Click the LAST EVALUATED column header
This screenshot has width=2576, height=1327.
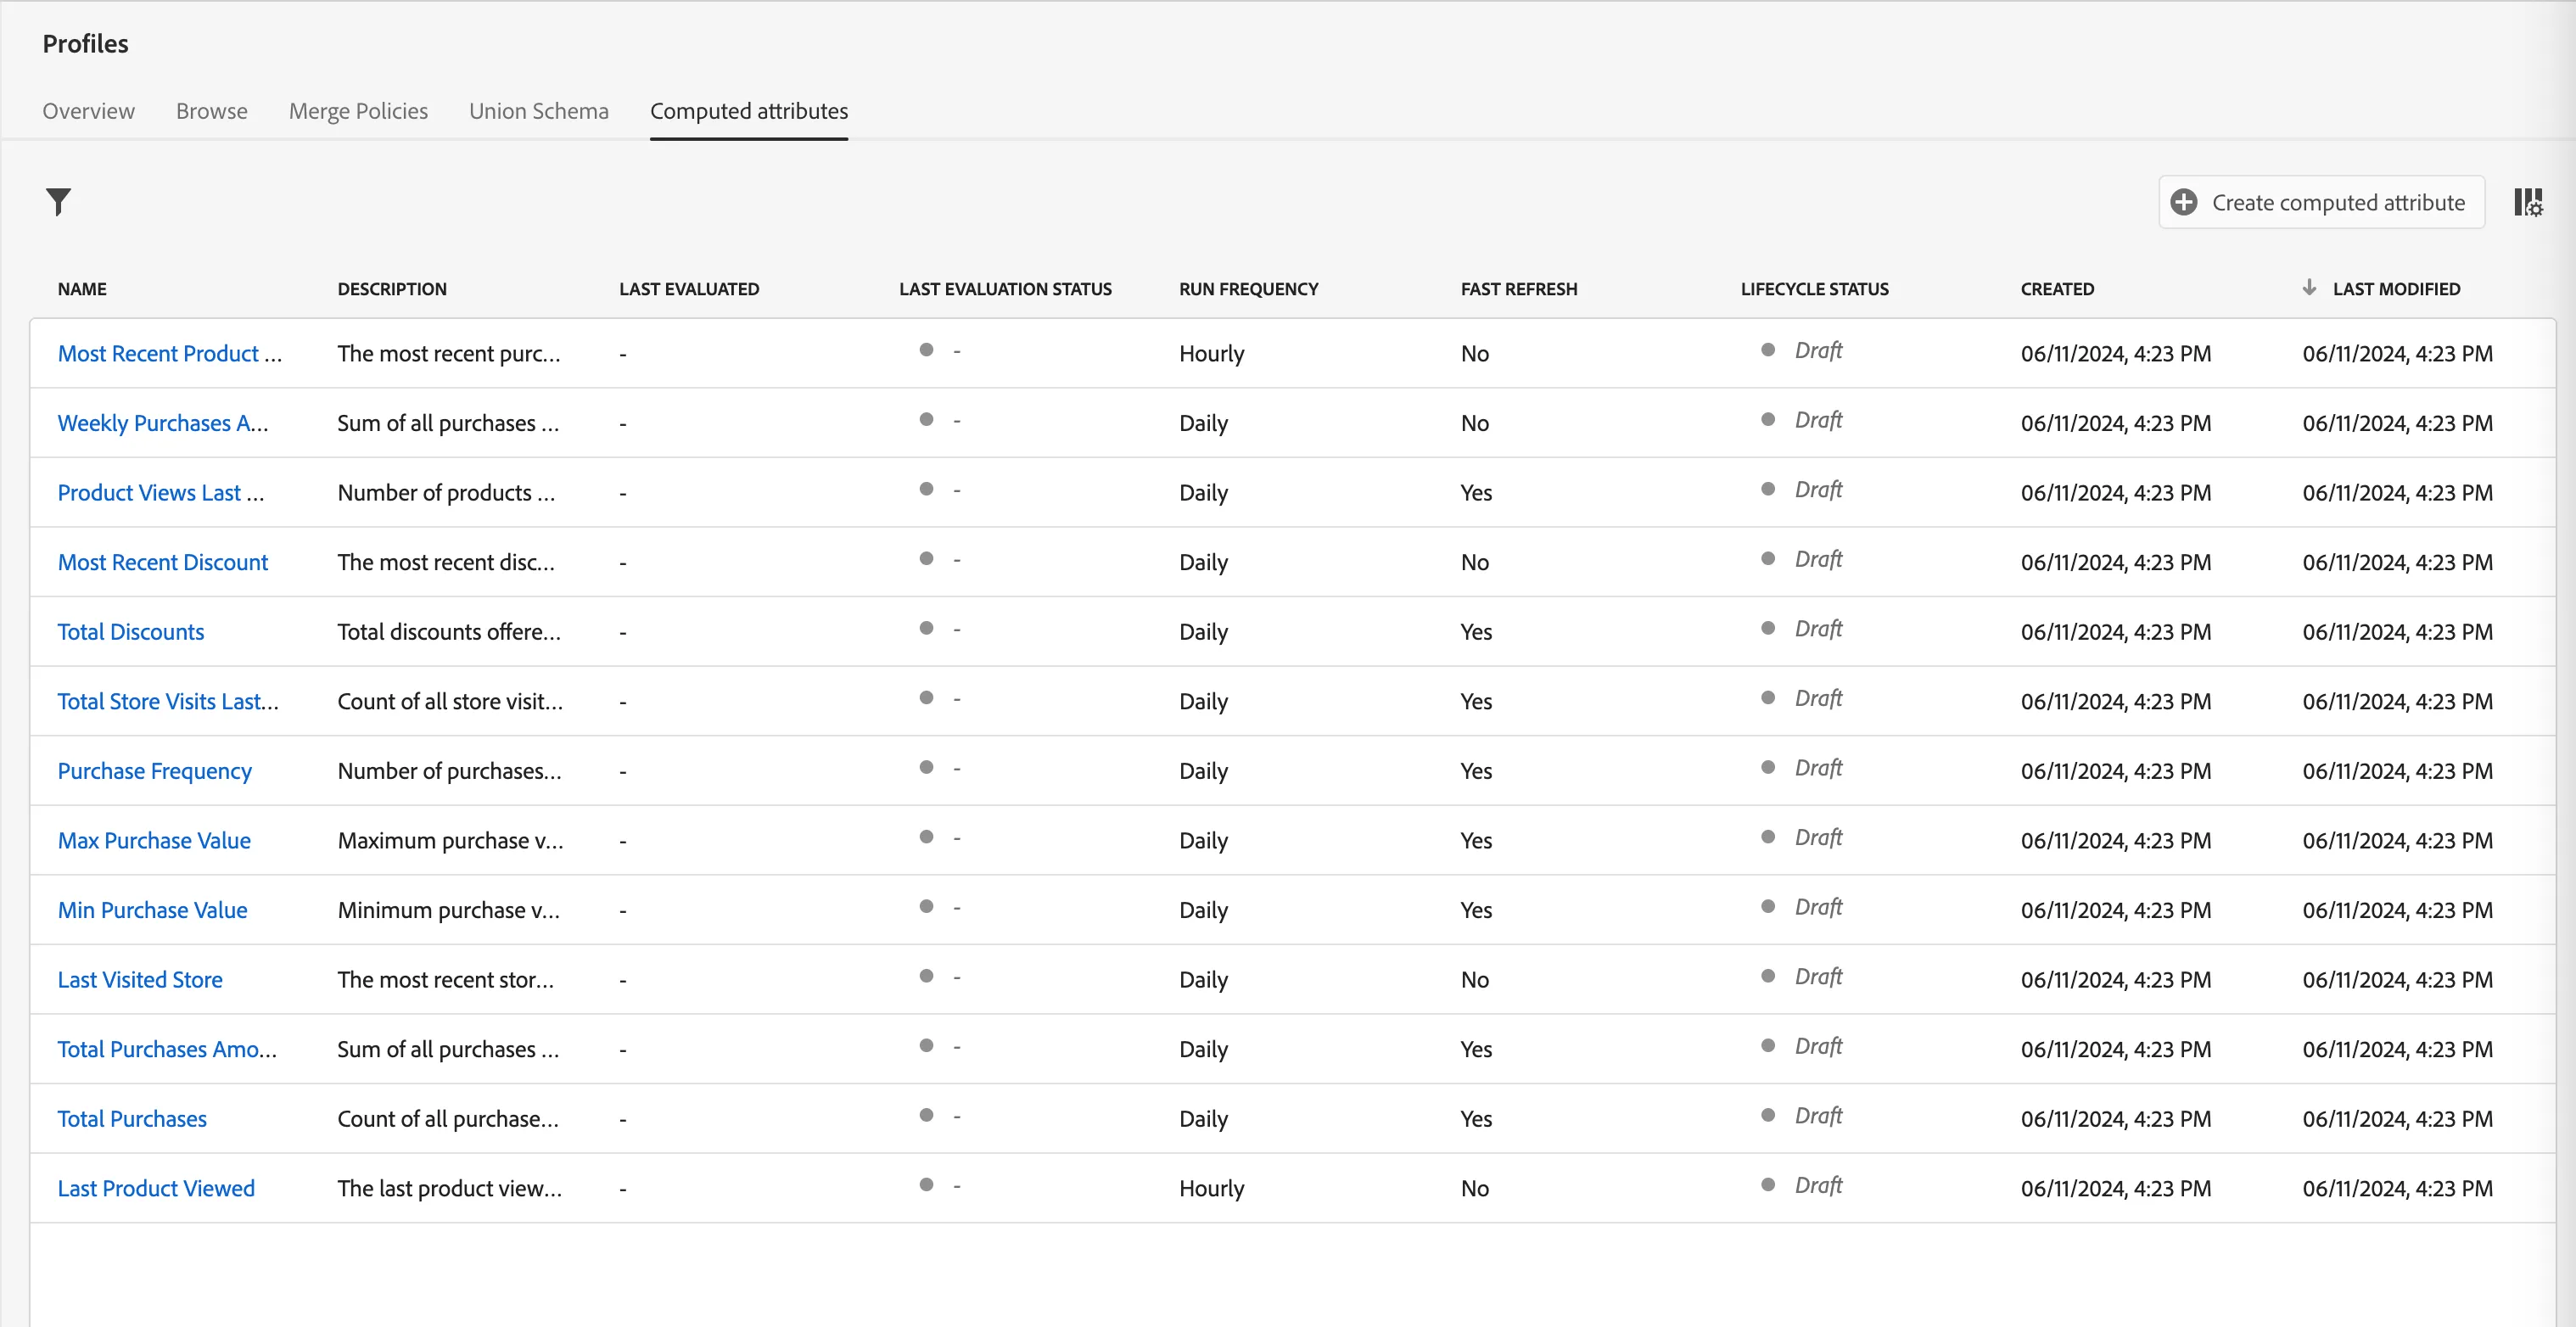click(689, 289)
